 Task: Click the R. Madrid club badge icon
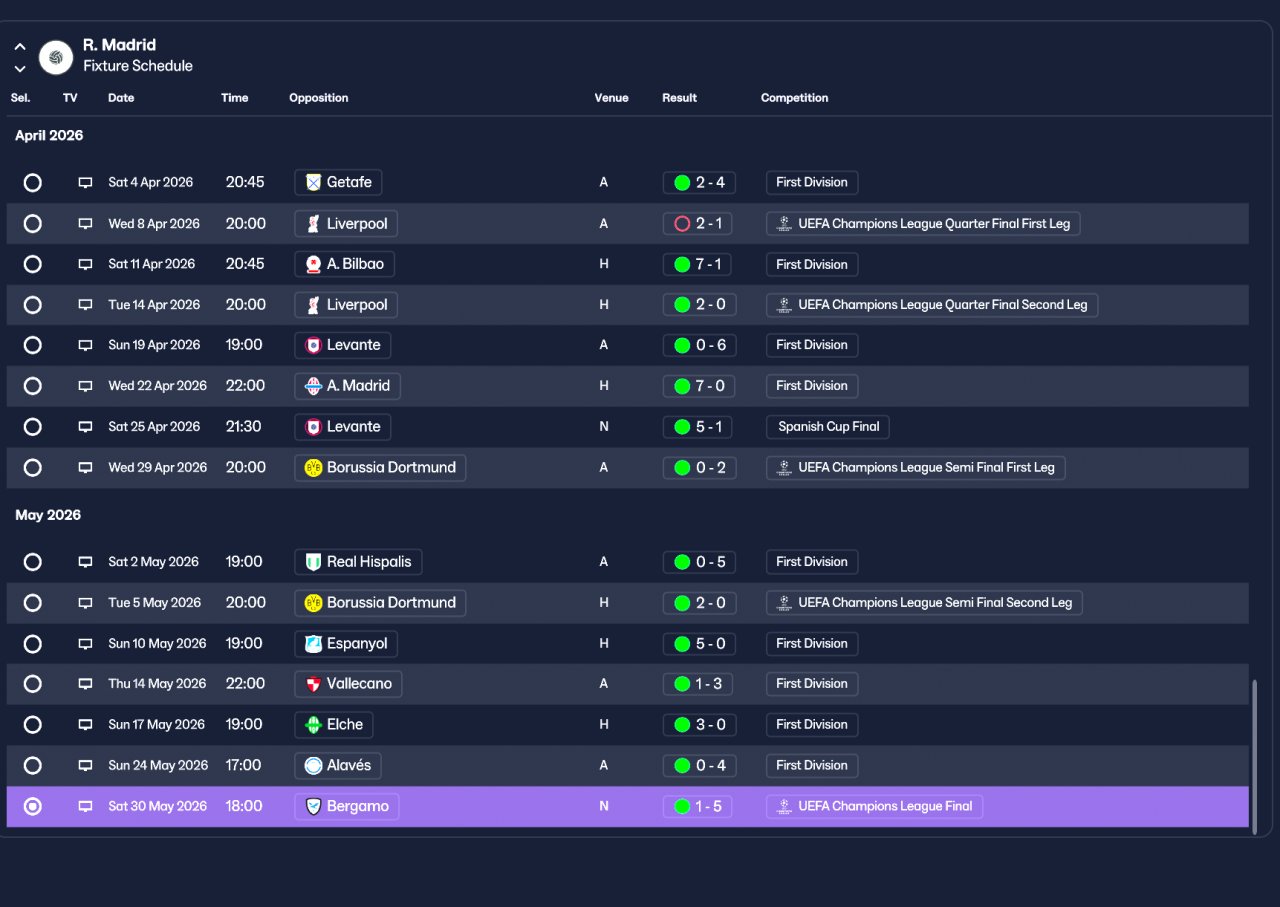[56, 57]
